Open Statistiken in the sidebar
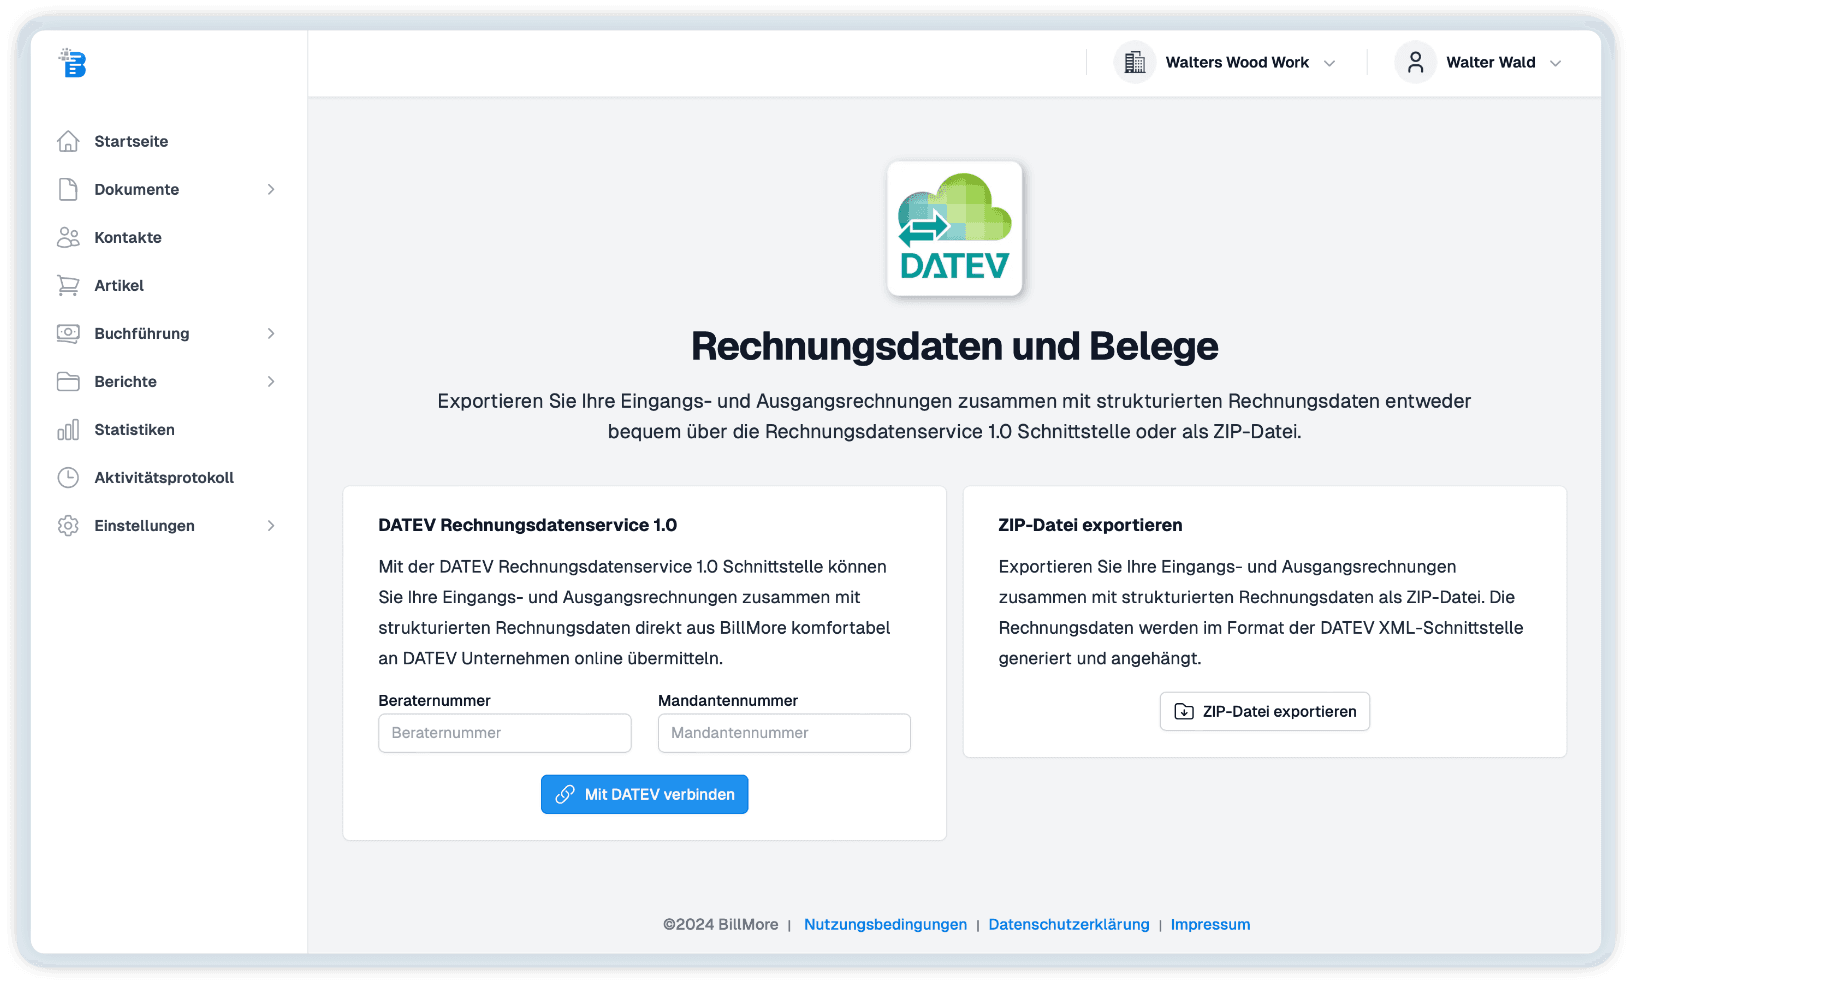 [x=134, y=429]
